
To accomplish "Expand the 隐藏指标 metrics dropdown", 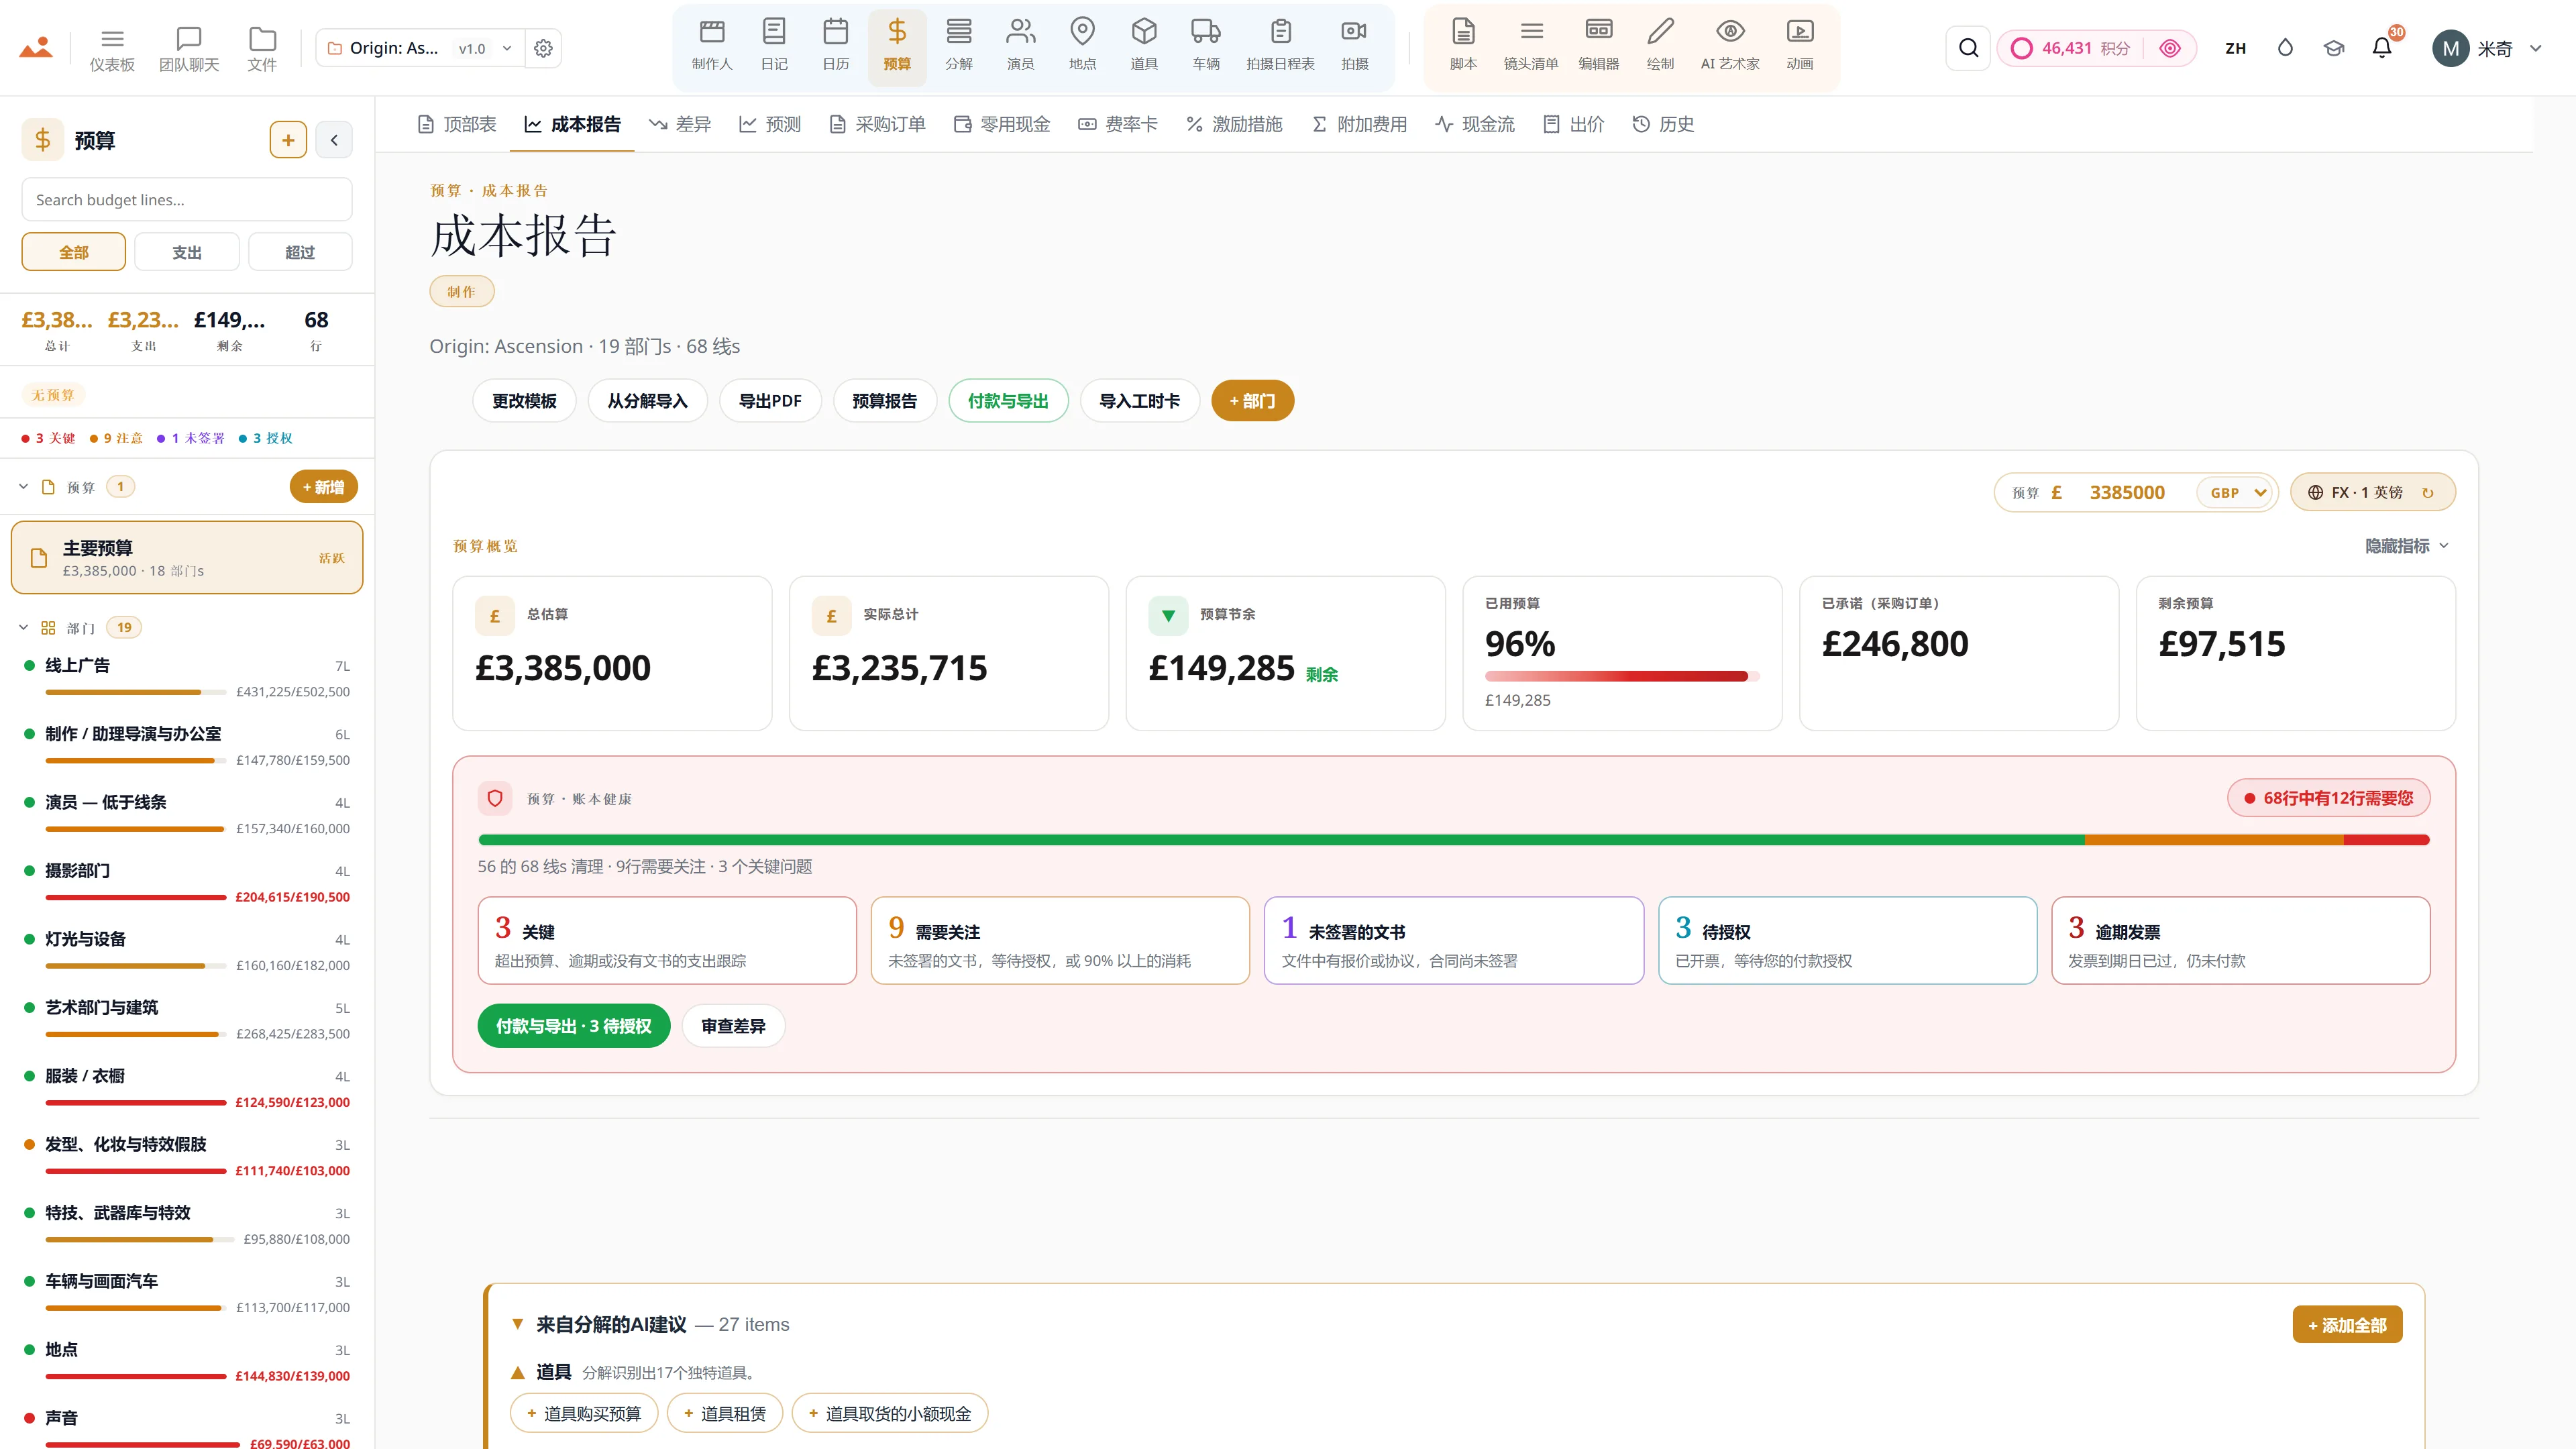I will pyautogui.click(x=2406, y=546).
